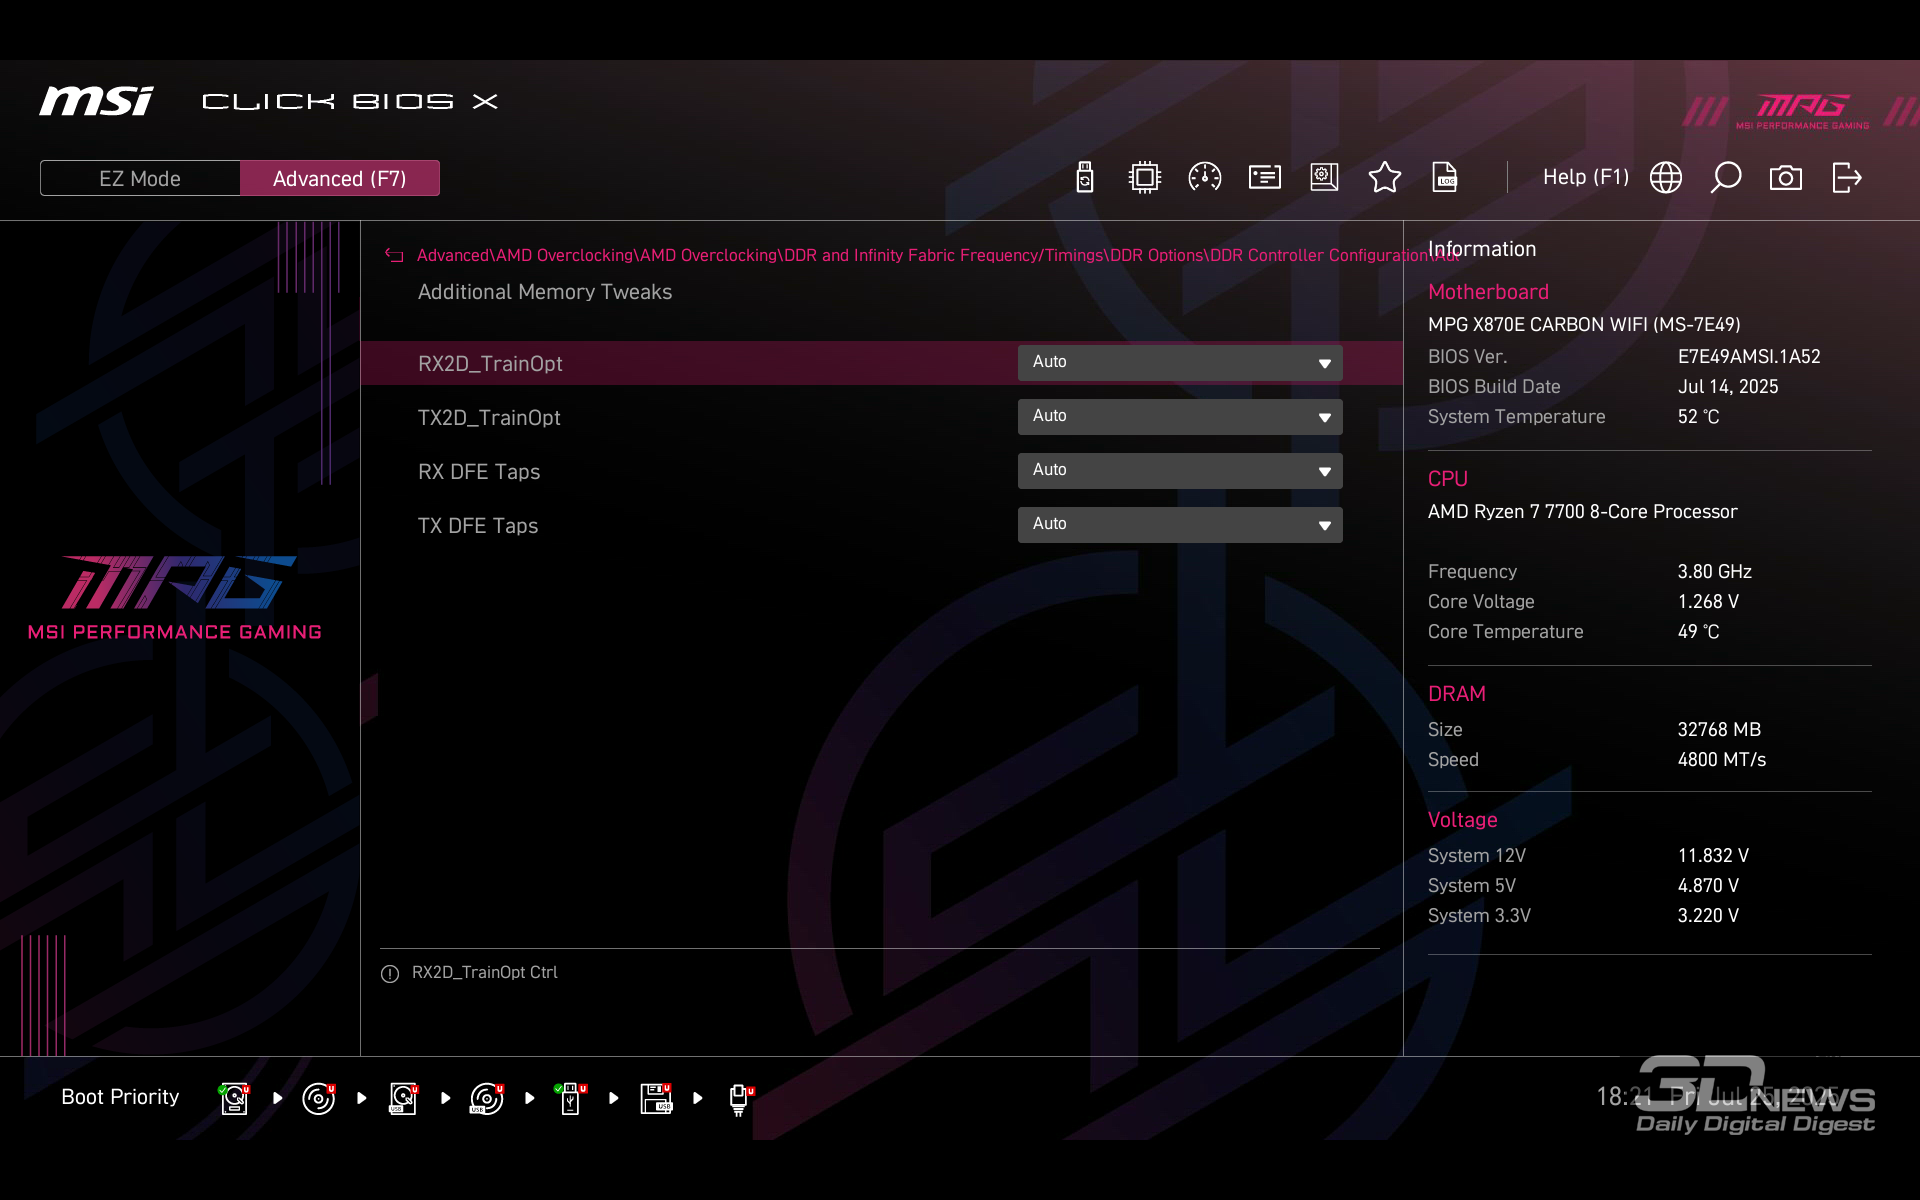Click the System Temperature value 52 °C

point(1698,417)
